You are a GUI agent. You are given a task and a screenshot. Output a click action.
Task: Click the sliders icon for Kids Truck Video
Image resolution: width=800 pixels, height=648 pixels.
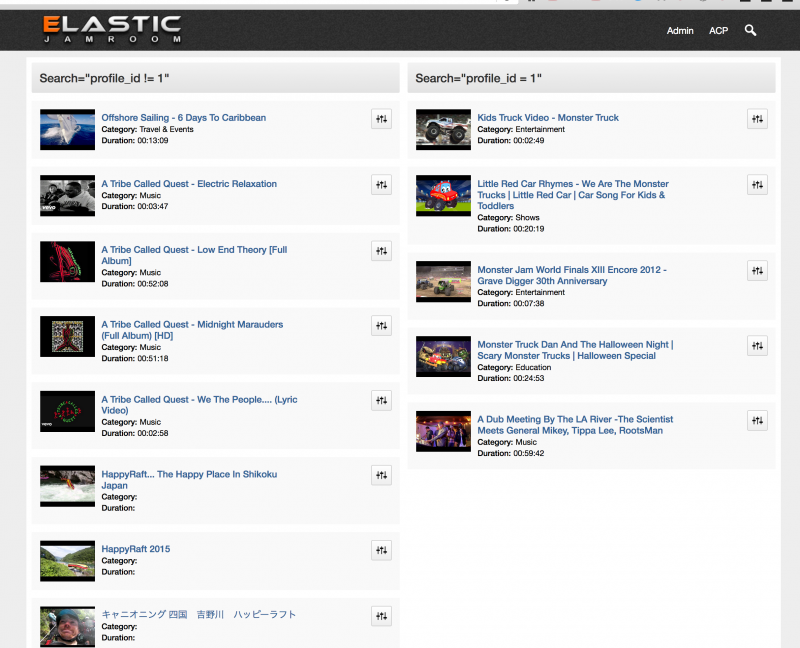click(757, 119)
